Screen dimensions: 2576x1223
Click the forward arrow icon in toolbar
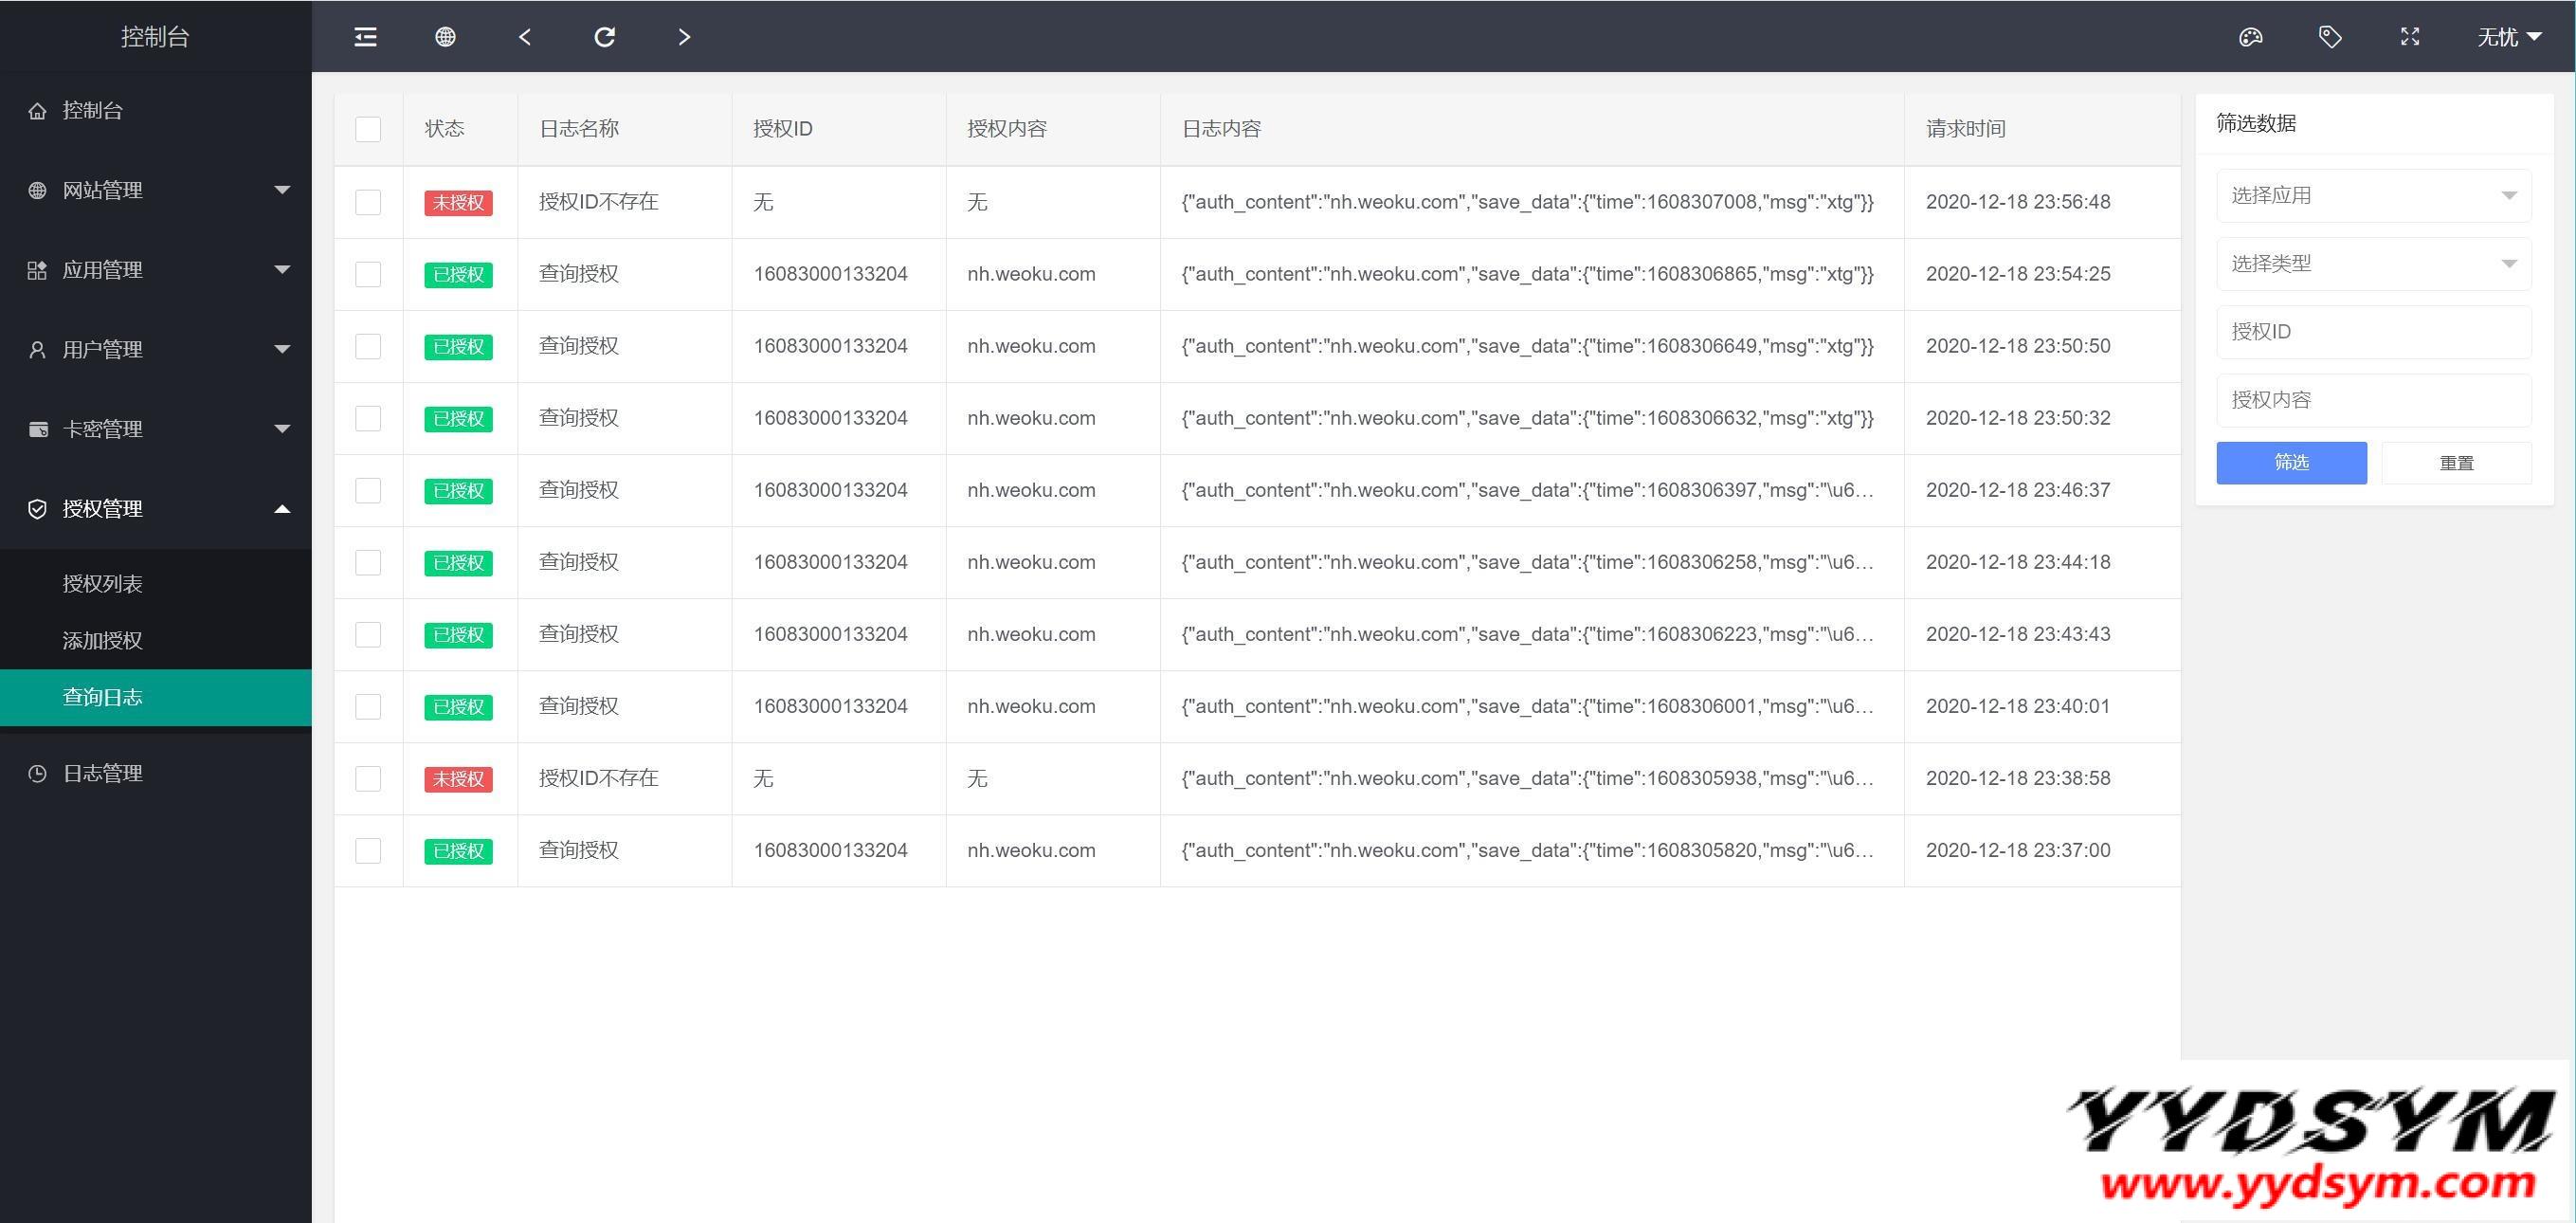pyautogui.click(x=684, y=37)
